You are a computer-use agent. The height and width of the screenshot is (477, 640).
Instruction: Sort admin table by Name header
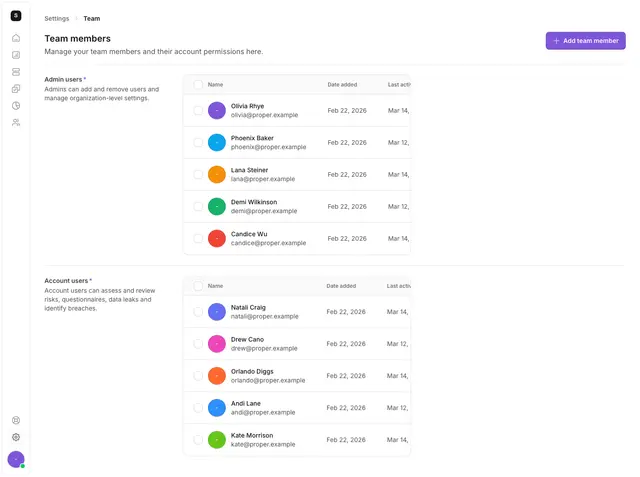[x=215, y=84]
